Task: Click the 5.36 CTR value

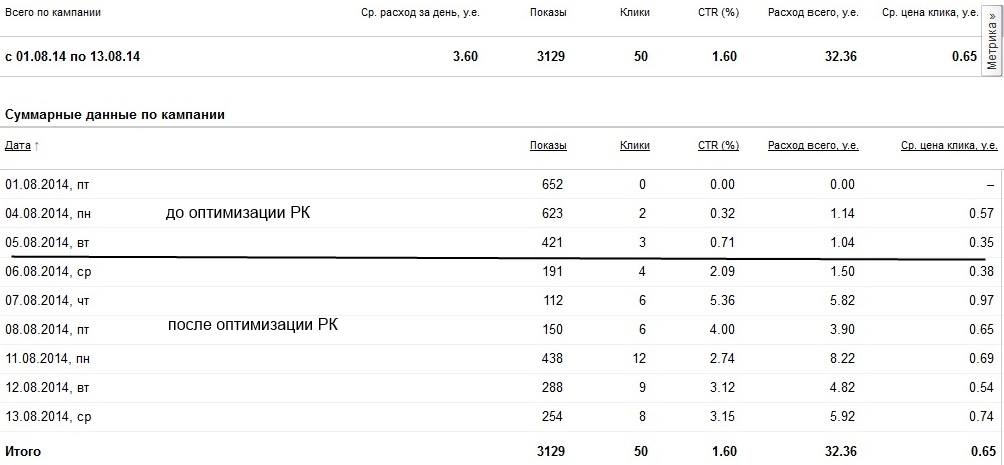Action: tap(722, 300)
